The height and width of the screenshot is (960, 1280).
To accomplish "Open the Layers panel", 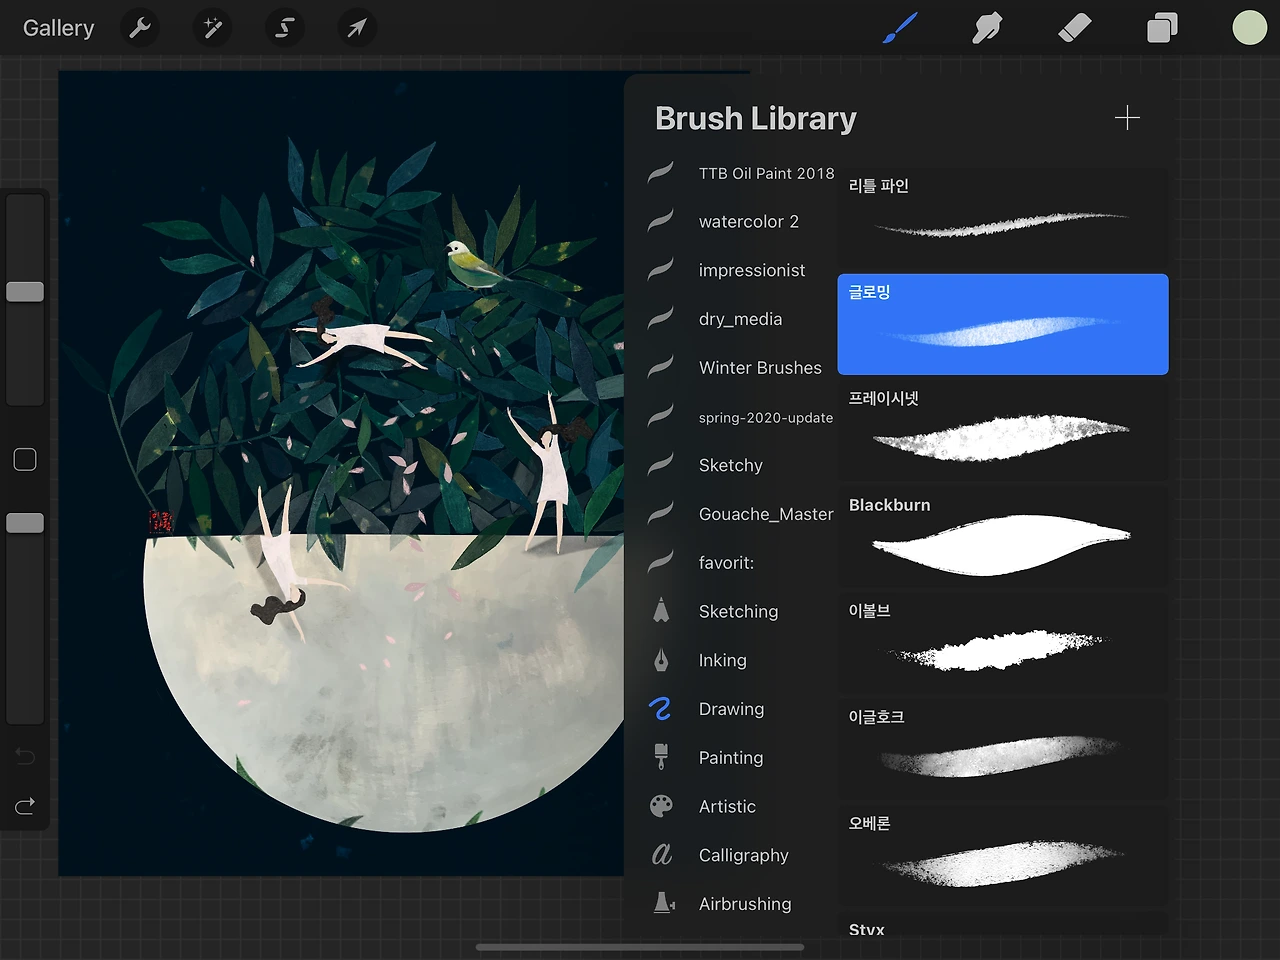I will coord(1162,28).
